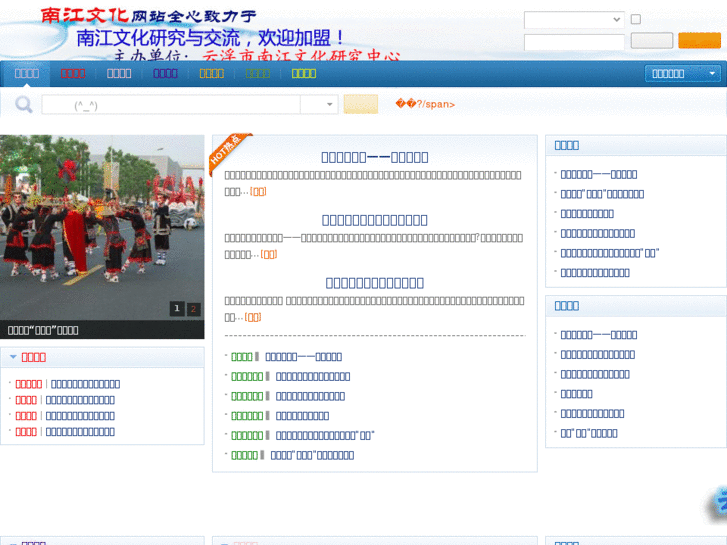Select the first highlighted navigation tab
This screenshot has width=727, height=545.
click(27, 73)
